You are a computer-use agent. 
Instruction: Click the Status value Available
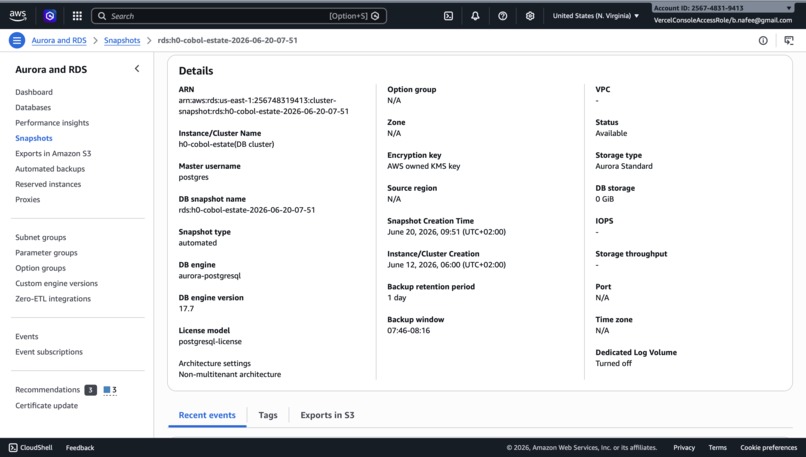(x=611, y=134)
